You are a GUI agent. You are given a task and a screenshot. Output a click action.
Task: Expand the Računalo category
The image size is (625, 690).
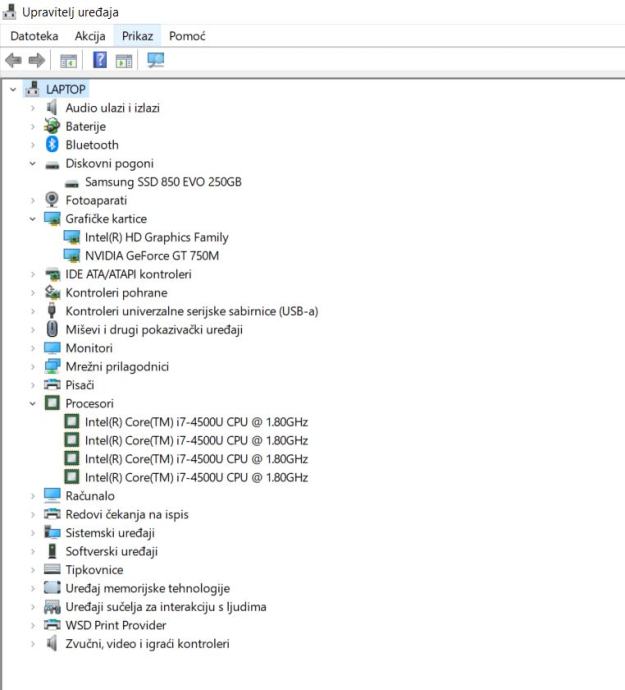point(33,496)
